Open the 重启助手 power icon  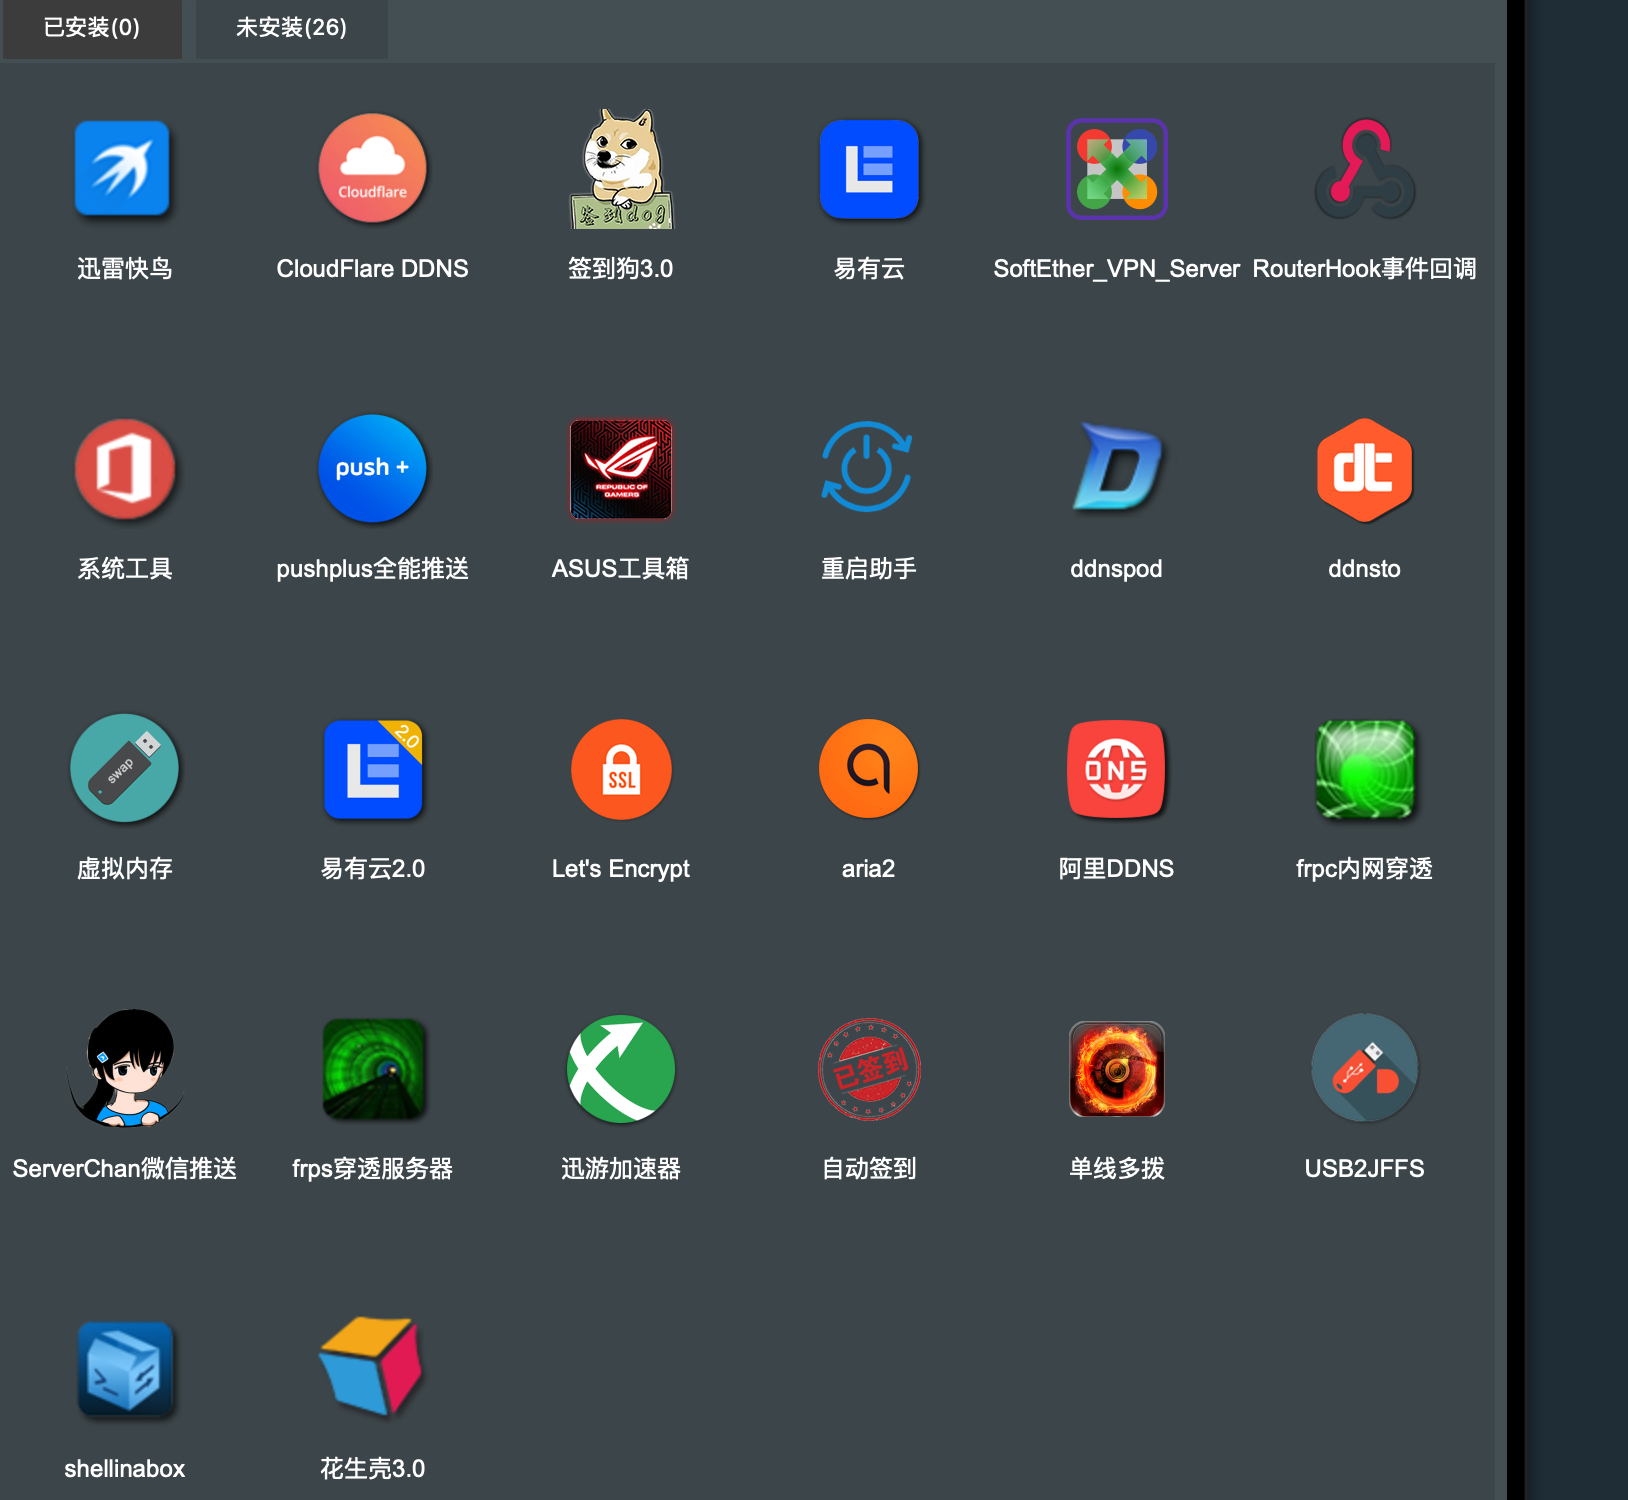coord(867,467)
